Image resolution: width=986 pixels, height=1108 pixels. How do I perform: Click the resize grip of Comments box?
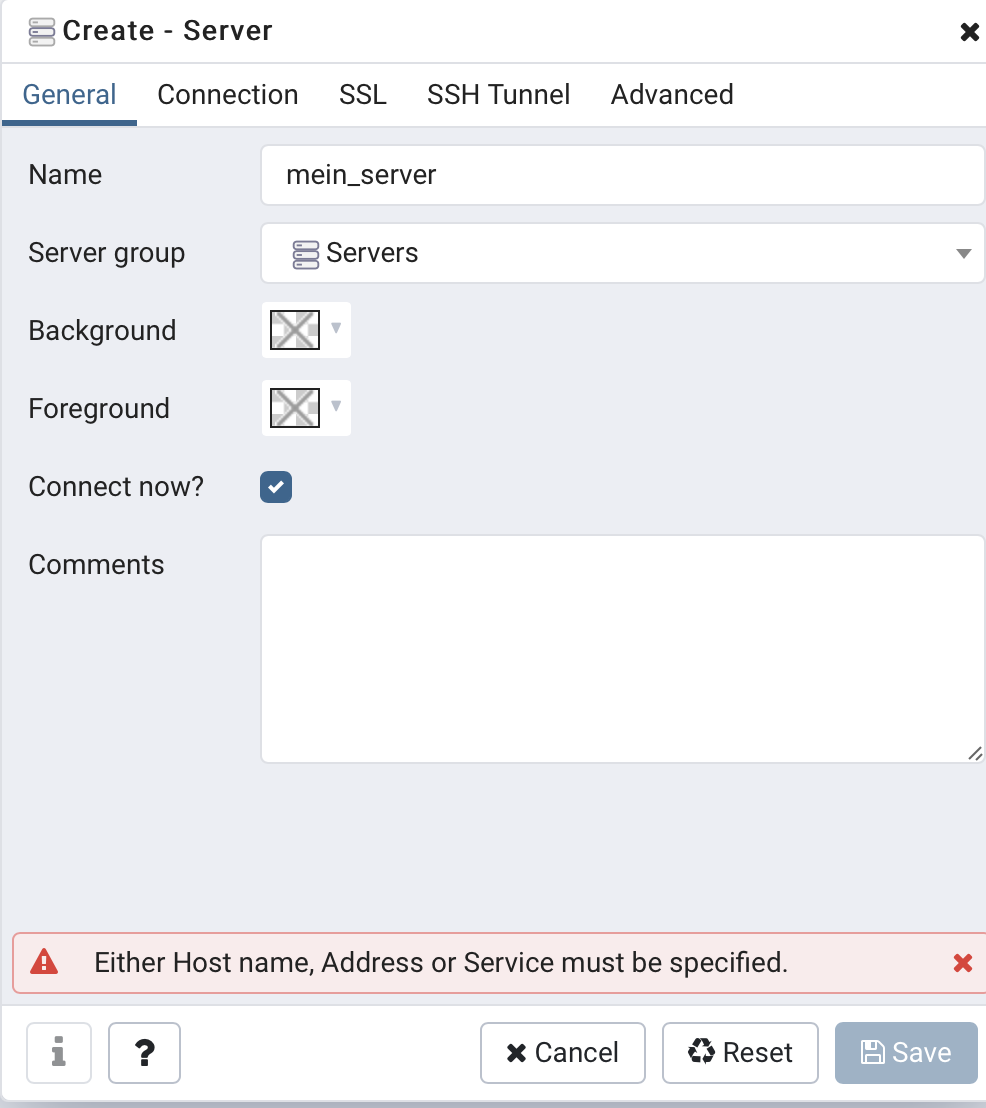975,753
